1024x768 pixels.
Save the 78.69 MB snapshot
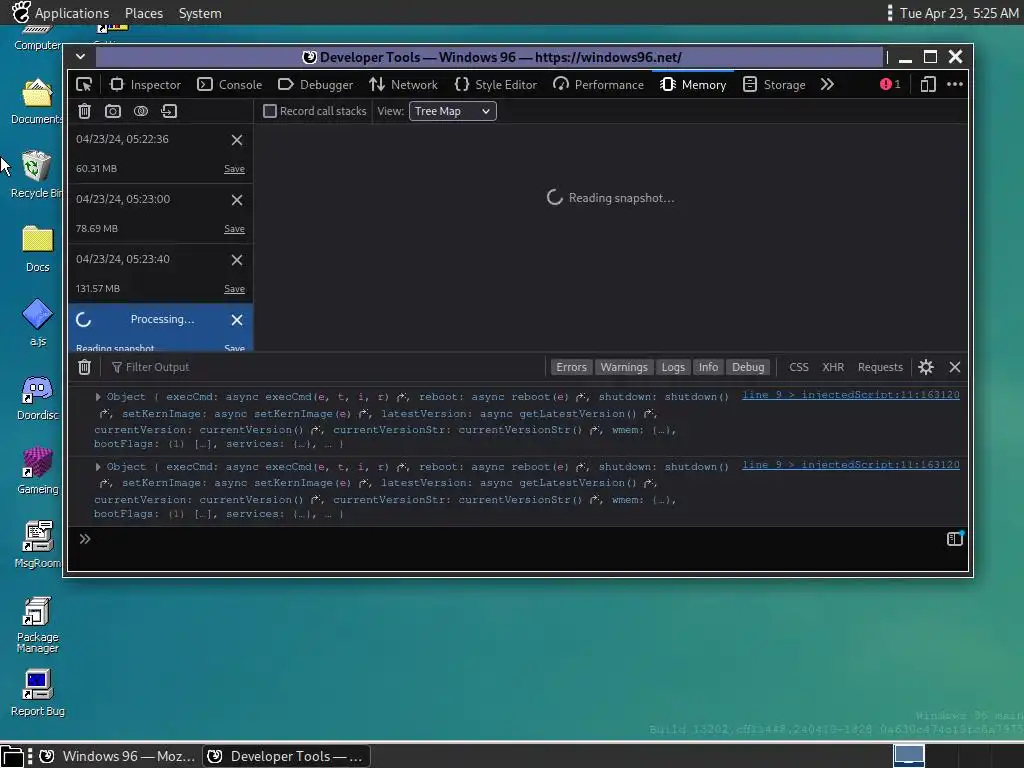coord(234,229)
